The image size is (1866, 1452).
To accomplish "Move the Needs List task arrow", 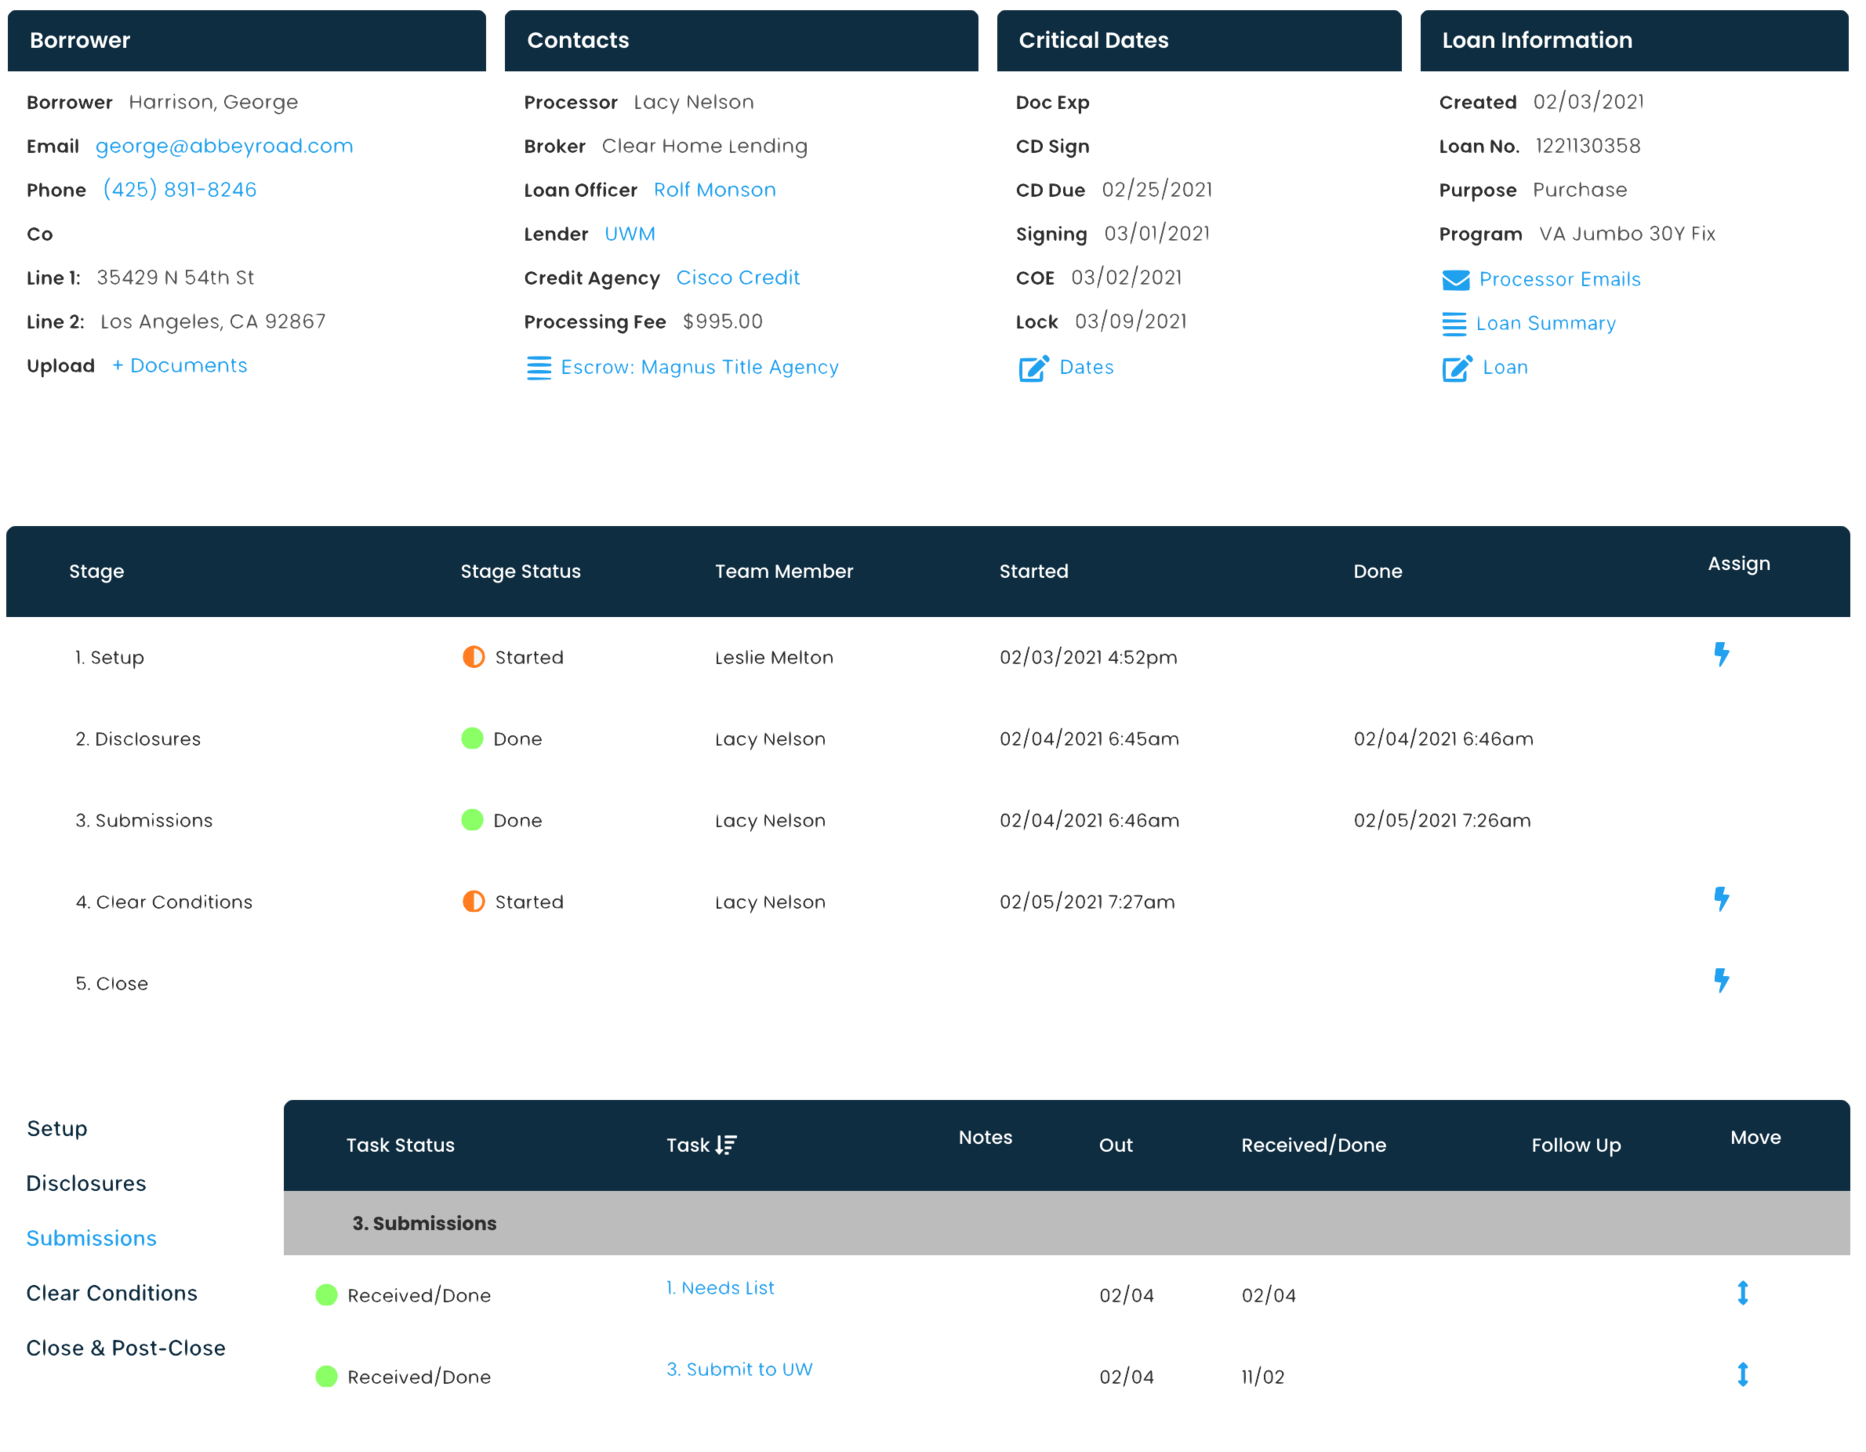I will coord(1742,1293).
